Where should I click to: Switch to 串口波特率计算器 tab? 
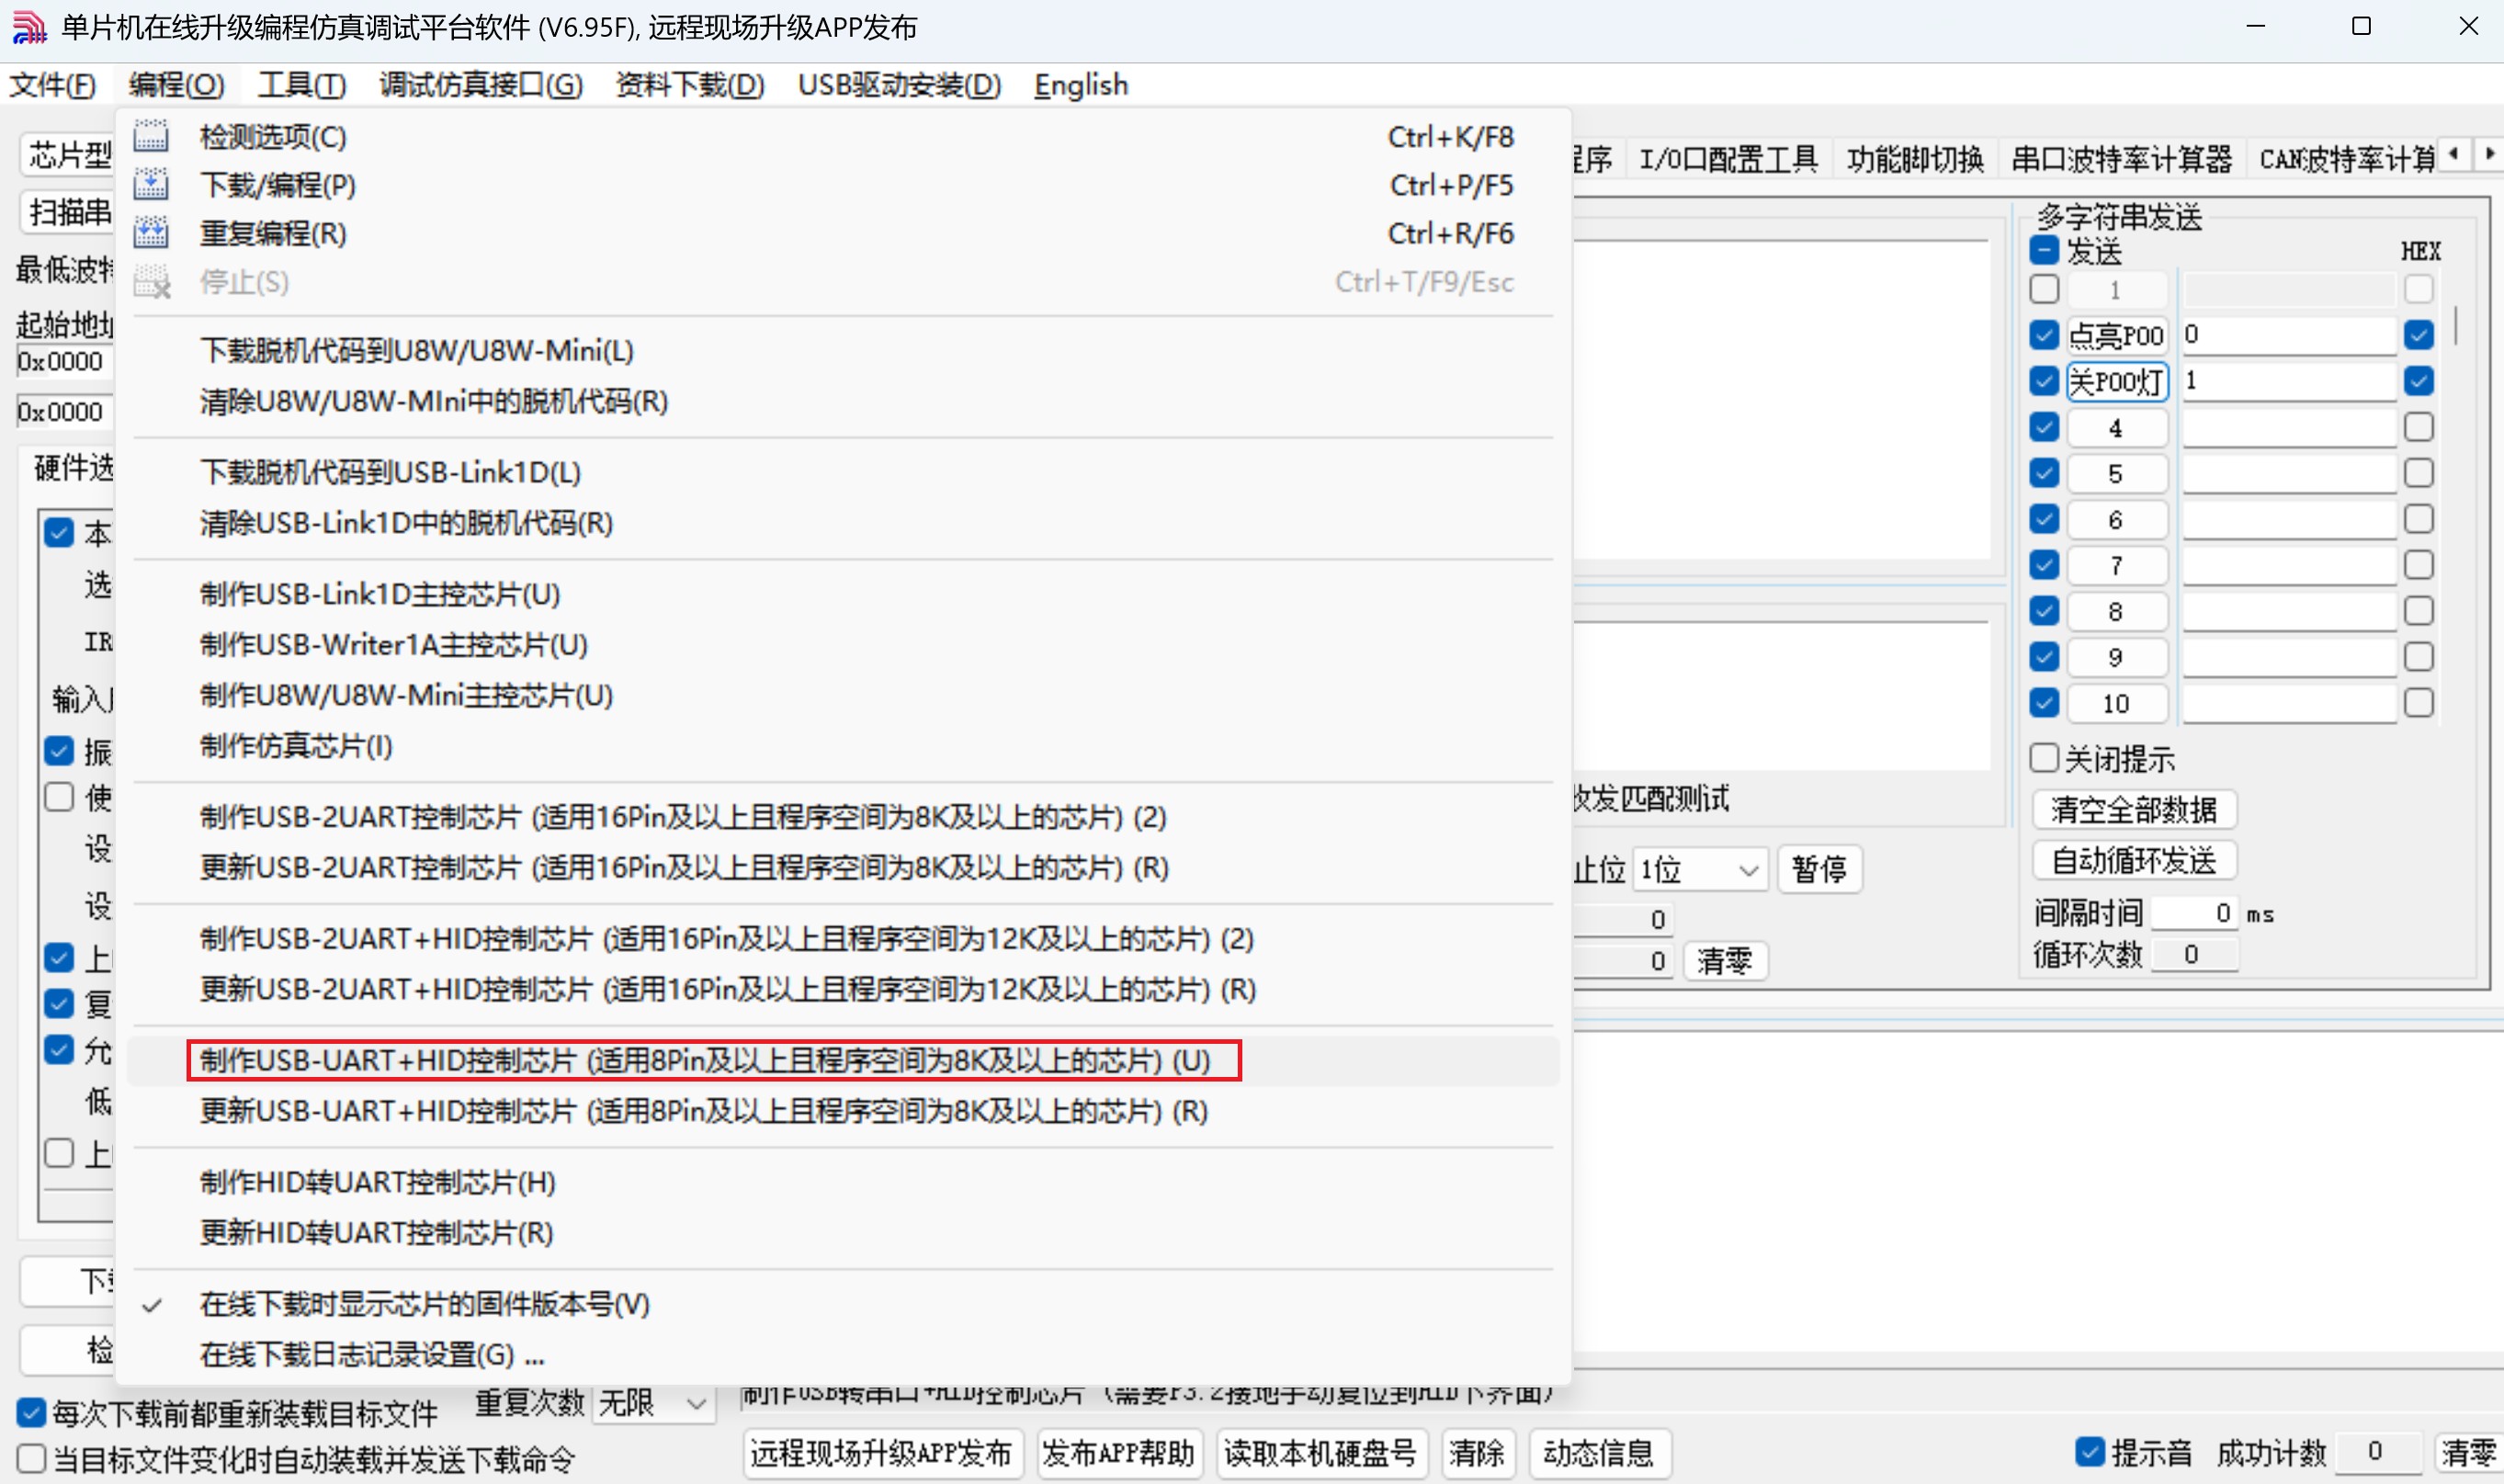tap(2121, 158)
